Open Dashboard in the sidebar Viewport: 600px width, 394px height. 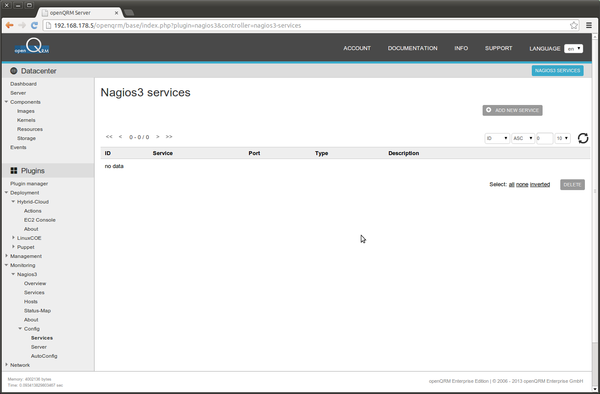point(23,84)
